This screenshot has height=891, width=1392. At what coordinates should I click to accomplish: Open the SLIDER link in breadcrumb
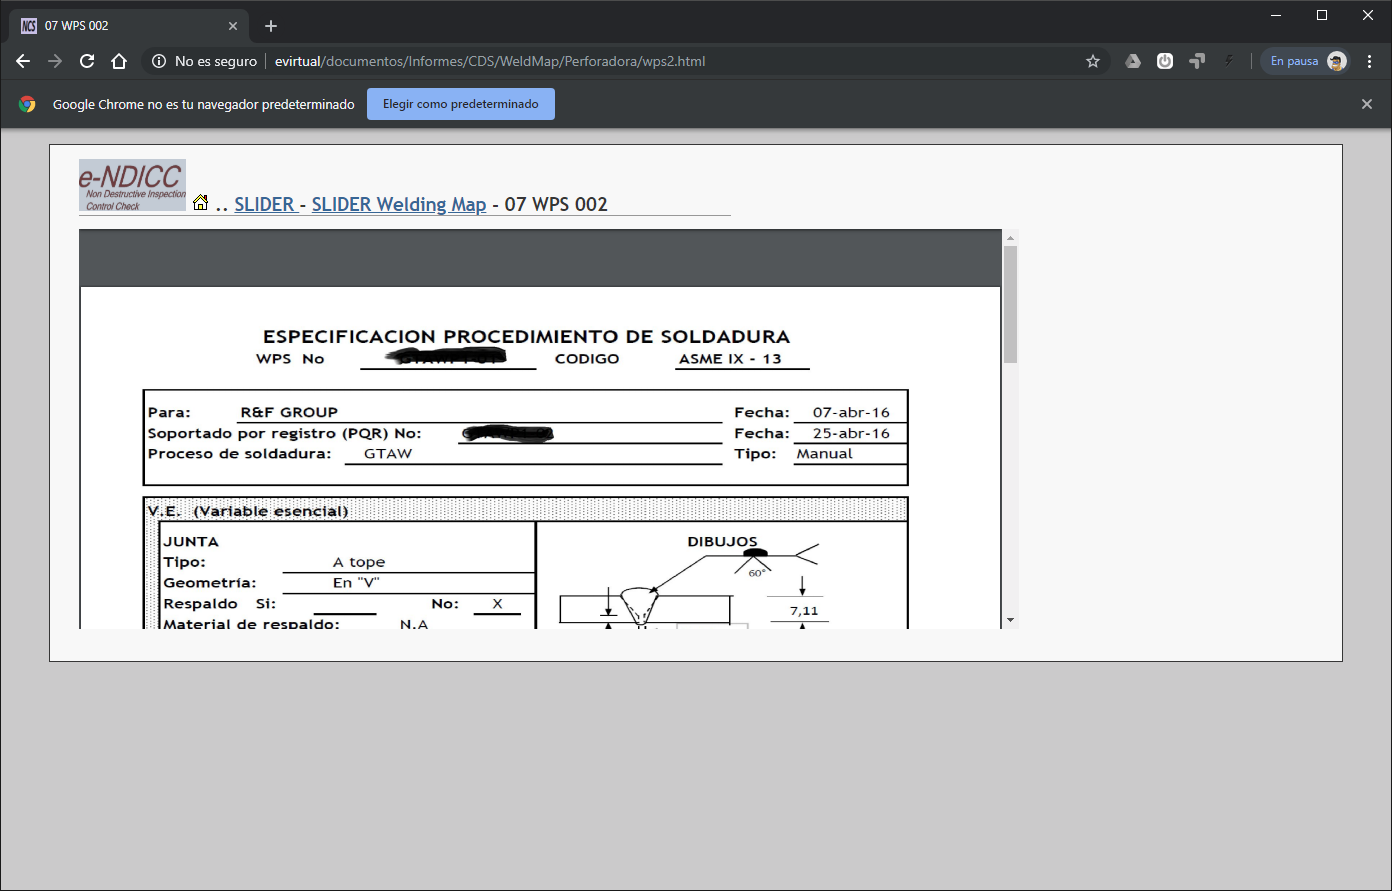click(x=264, y=204)
